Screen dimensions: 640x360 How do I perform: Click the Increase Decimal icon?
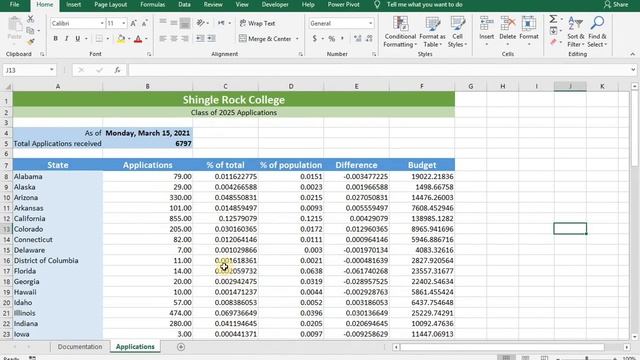[358, 38]
